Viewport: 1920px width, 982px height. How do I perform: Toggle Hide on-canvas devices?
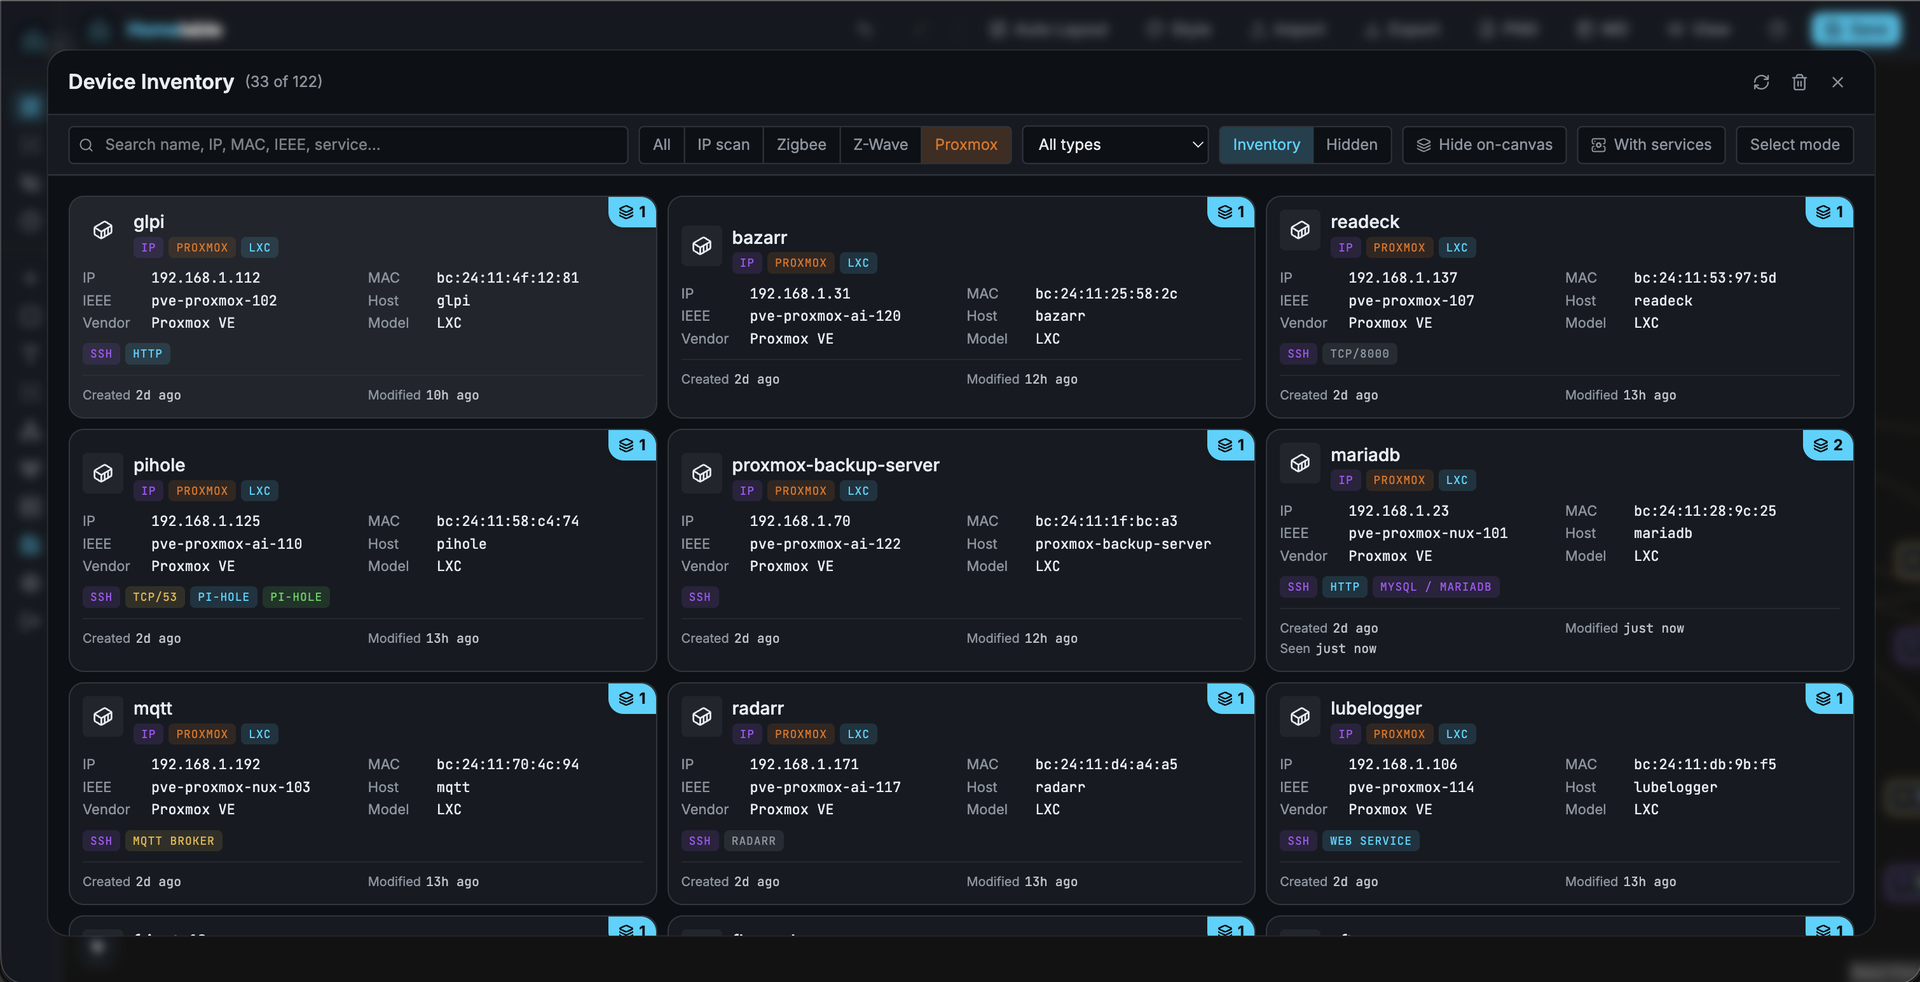[x=1484, y=145]
